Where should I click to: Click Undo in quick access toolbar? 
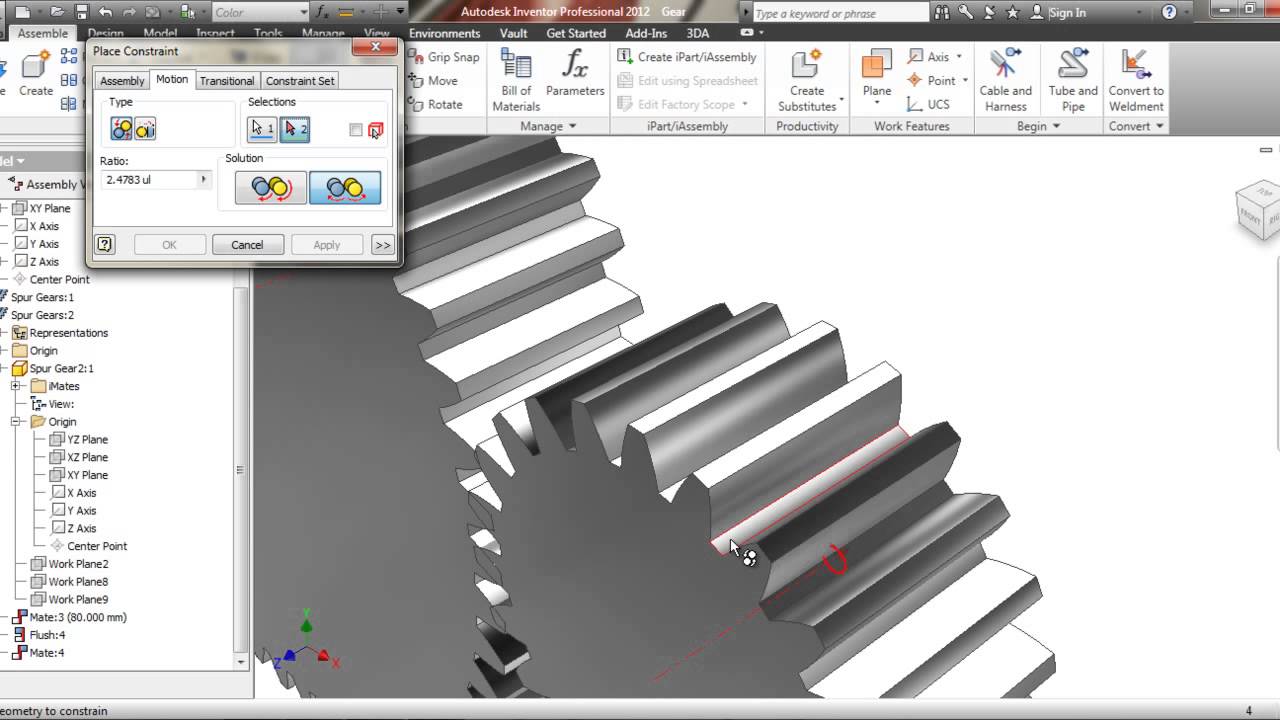(105, 12)
